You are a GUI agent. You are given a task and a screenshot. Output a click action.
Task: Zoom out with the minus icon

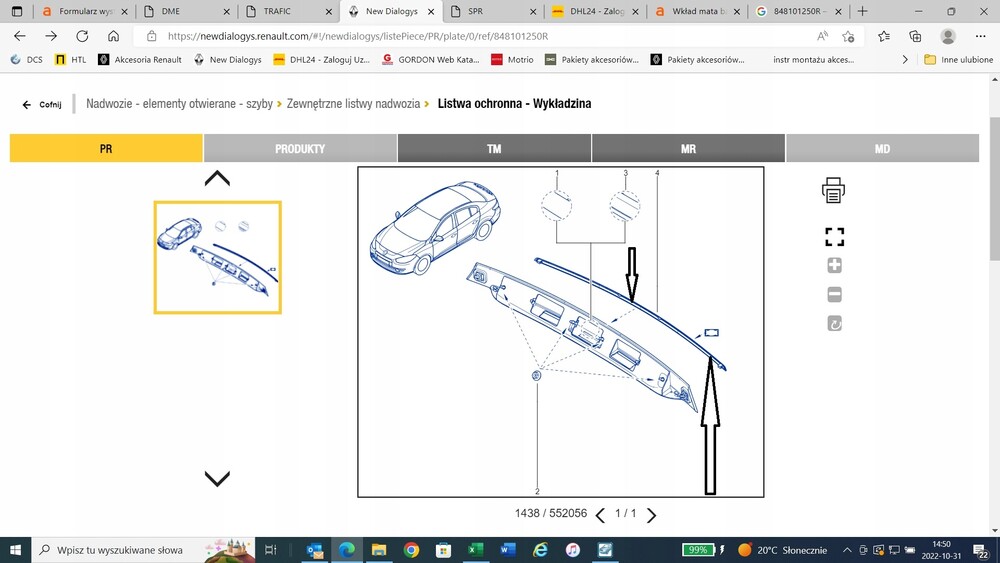coord(834,295)
